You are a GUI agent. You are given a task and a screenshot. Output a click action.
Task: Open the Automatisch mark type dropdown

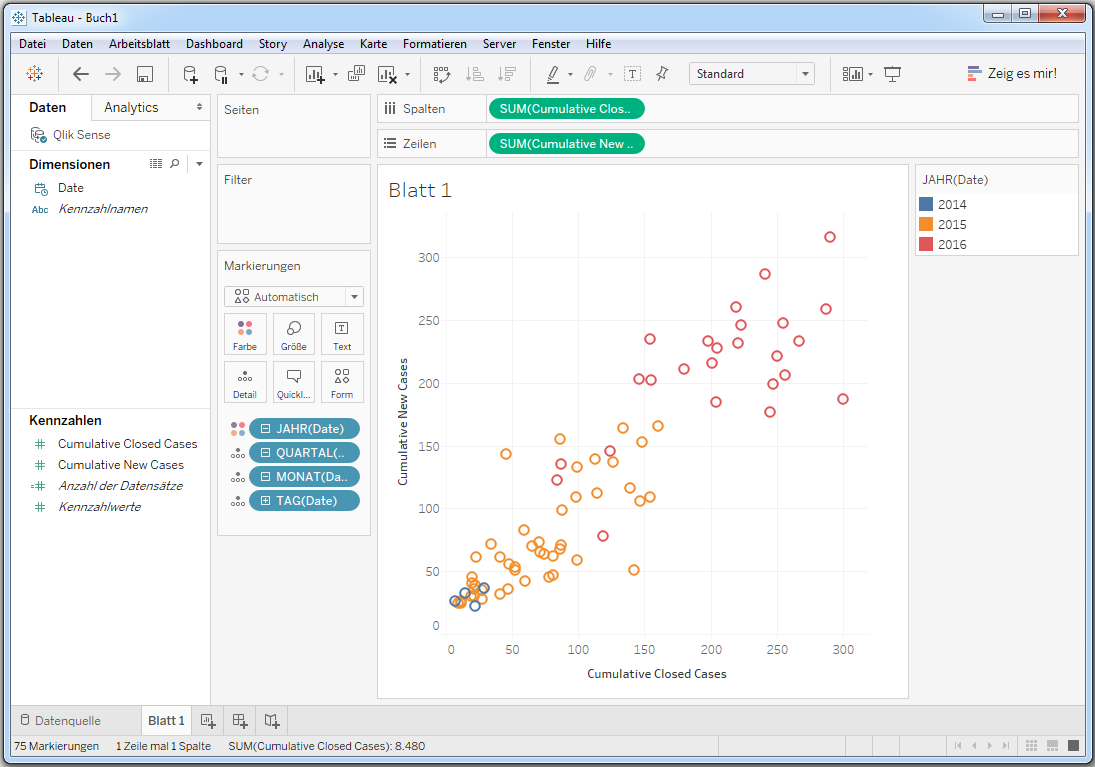point(293,297)
